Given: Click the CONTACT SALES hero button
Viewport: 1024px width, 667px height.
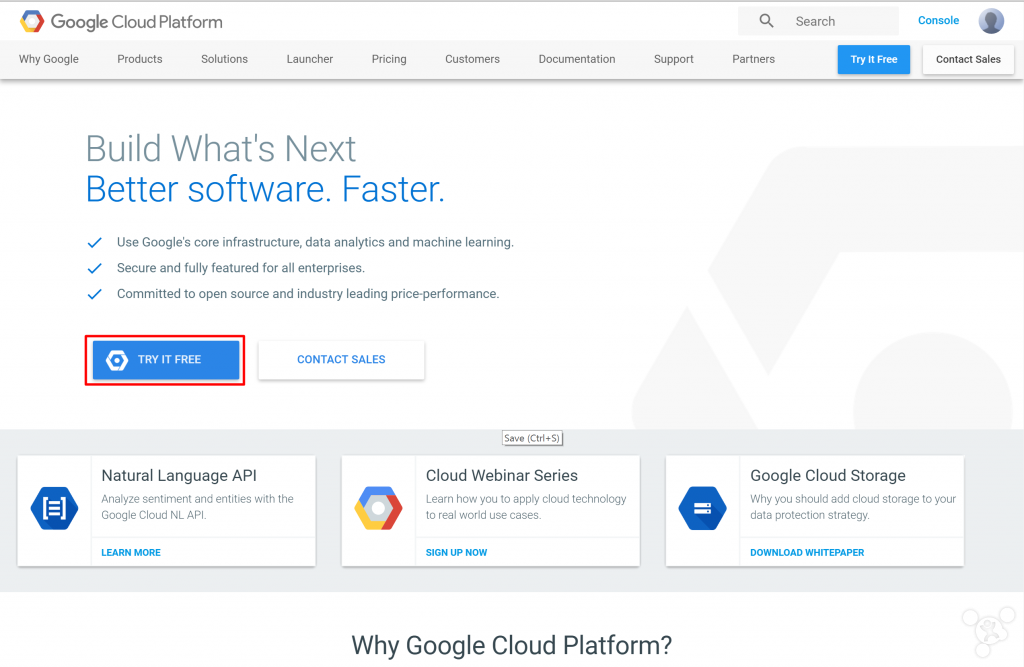Looking at the screenshot, I should (341, 359).
